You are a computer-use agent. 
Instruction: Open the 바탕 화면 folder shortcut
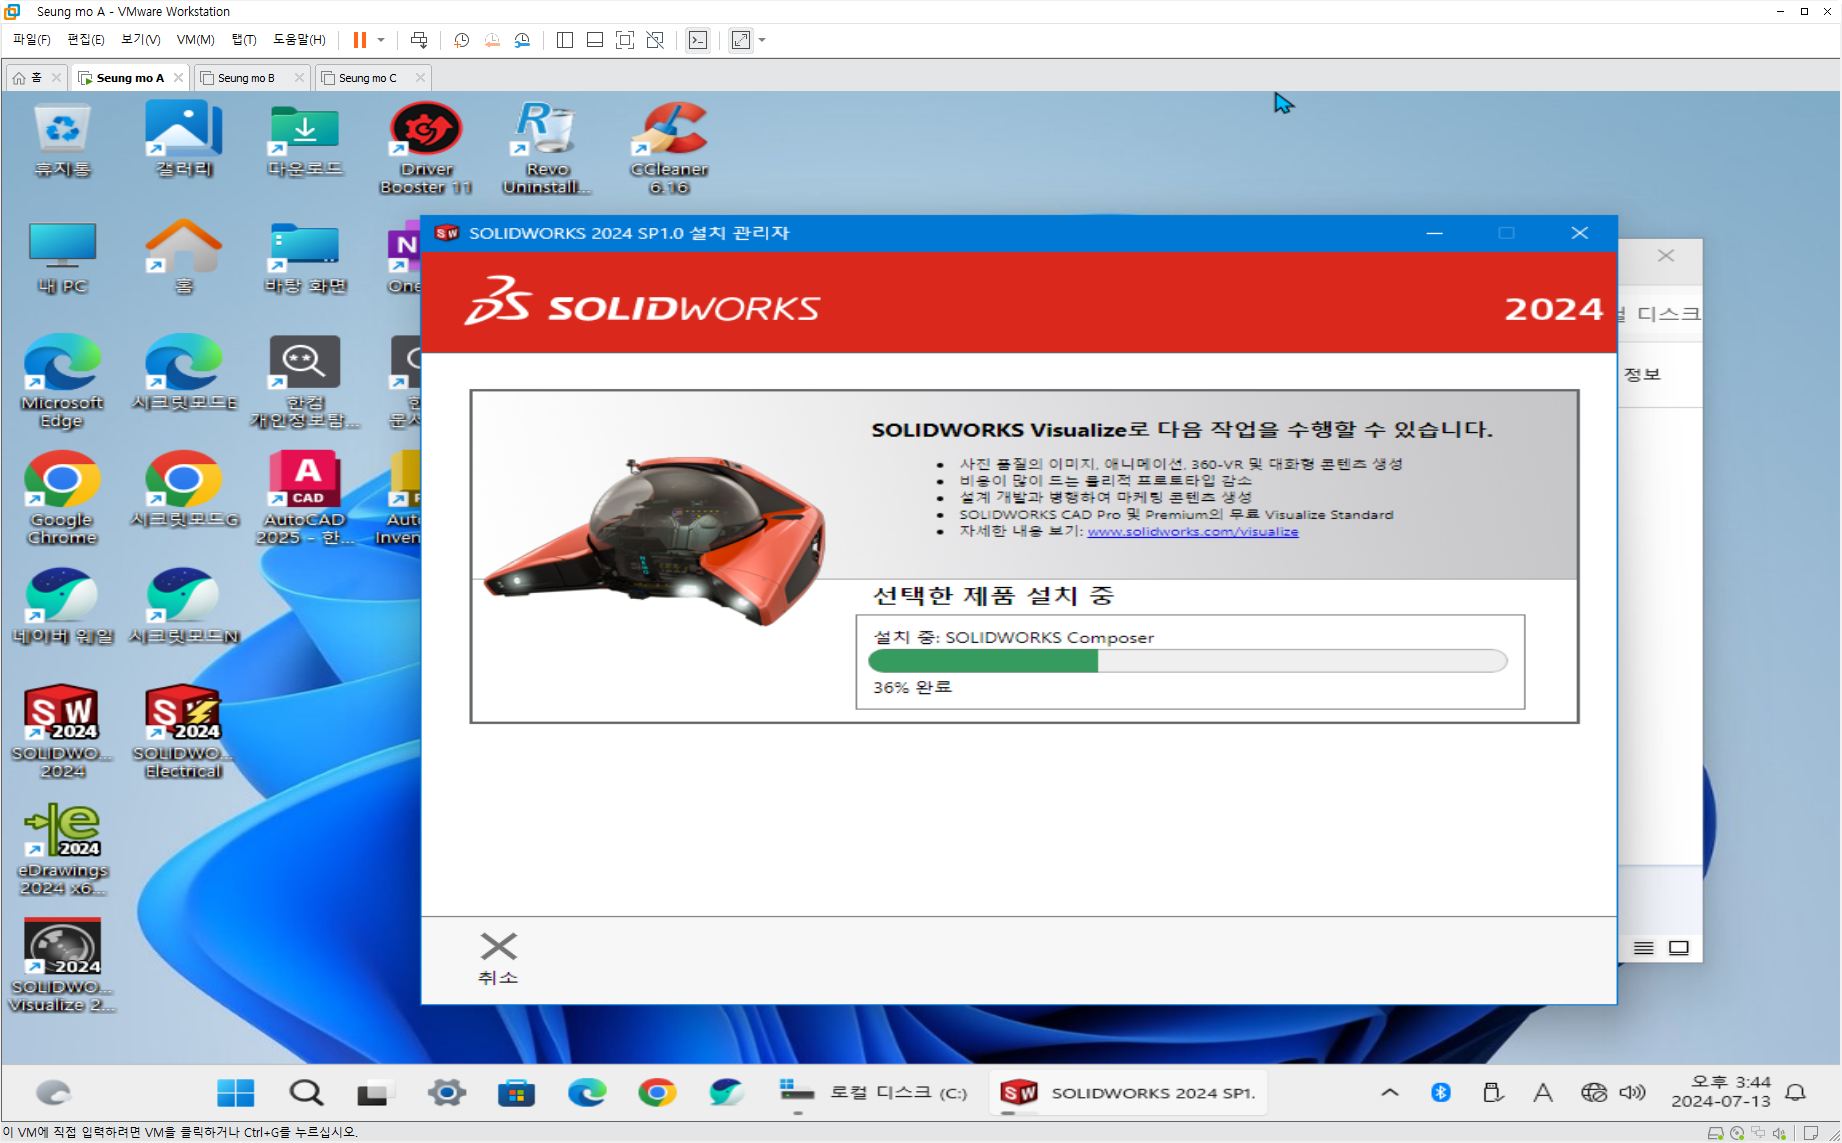coord(305,257)
